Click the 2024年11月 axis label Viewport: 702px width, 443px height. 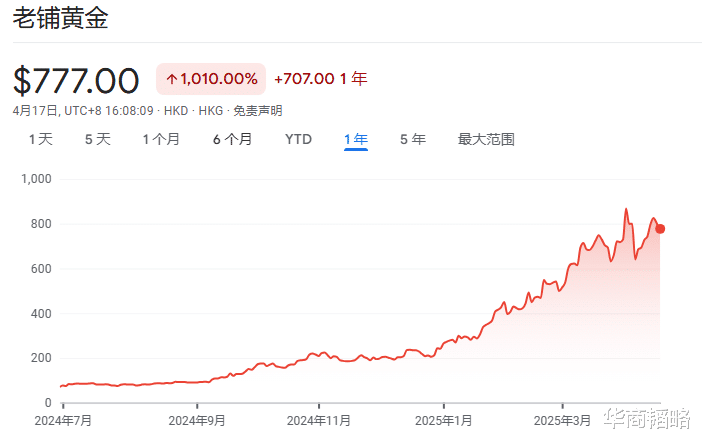(x=320, y=421)
